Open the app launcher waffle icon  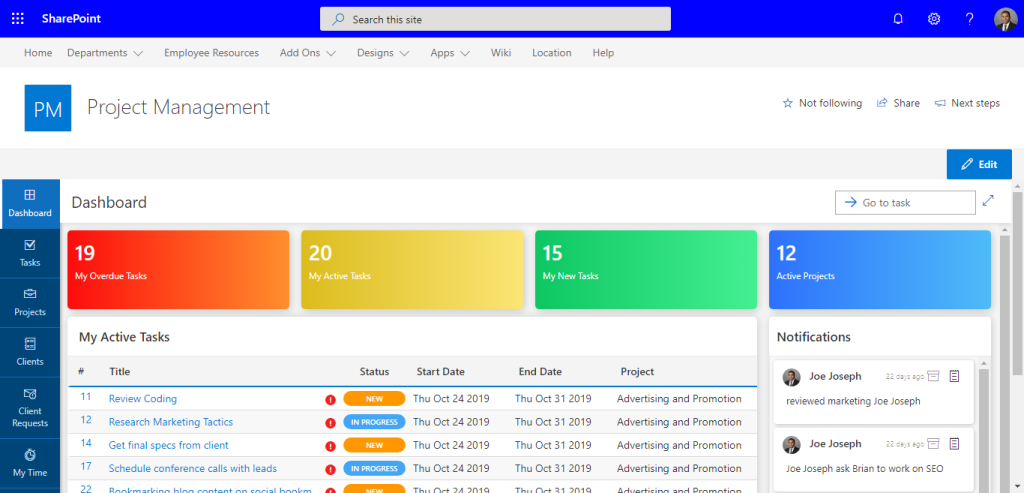[18, 18]
